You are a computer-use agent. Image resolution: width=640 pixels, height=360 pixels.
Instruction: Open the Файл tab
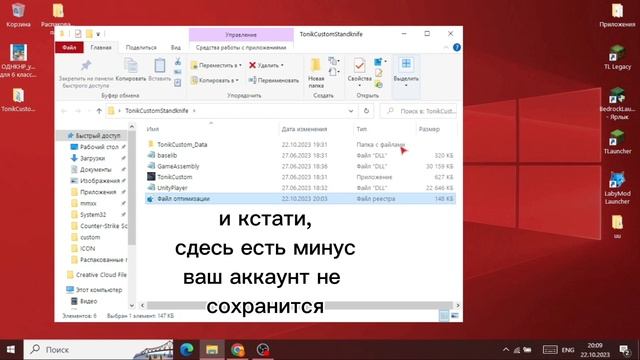69,47
